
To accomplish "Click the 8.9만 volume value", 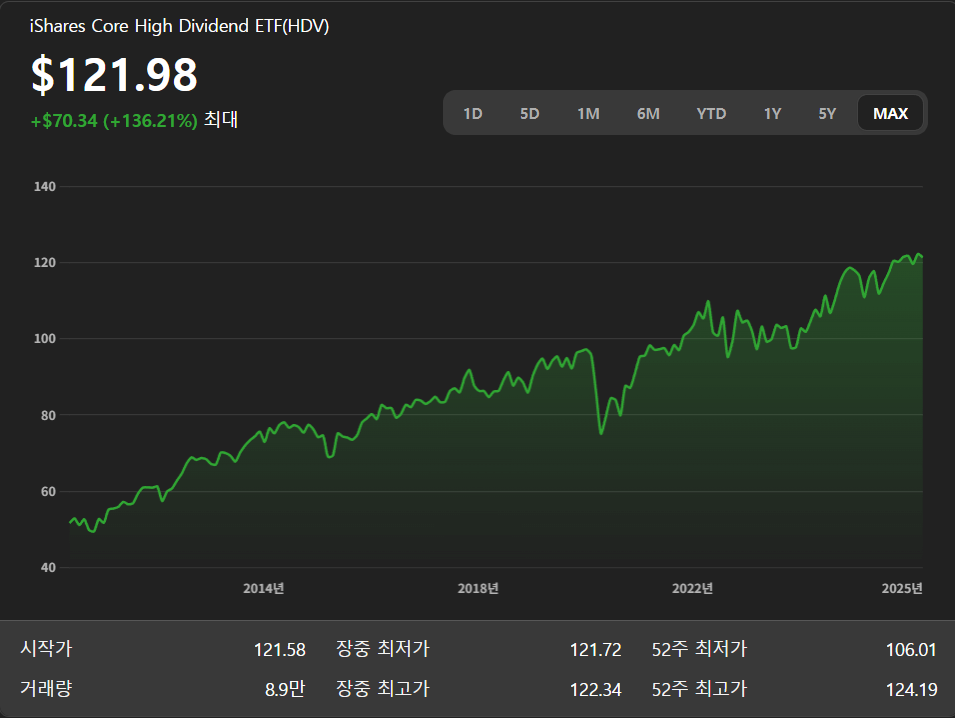I will pyautogui.click(x=285, y=689).
